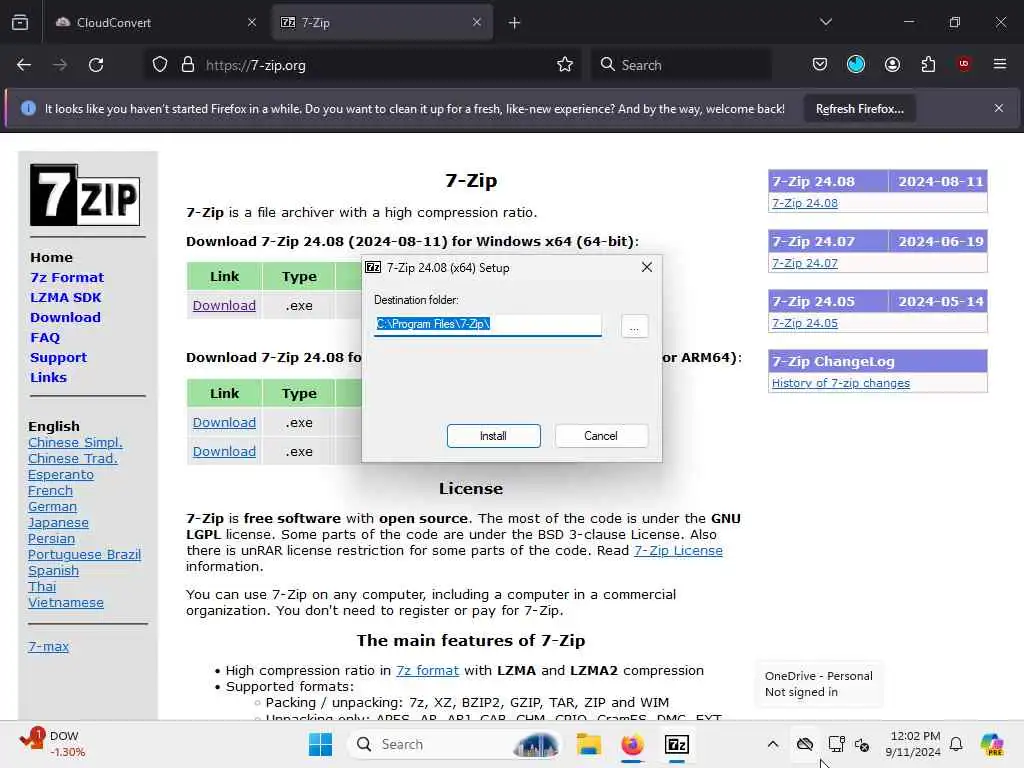Go back with the browser back arrow
Screen dimensions: 1024x768
pyautogui.click(x=24, y=65)
